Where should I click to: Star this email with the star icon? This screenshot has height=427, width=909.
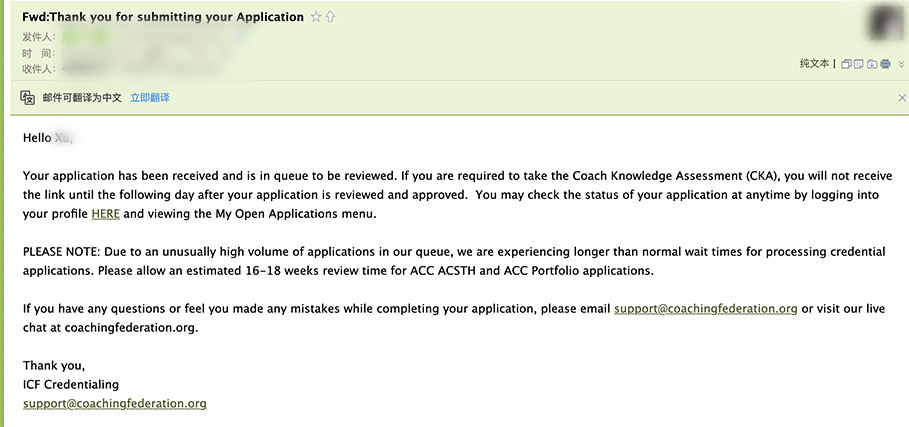pyautogui.click(x=316, y=17)
